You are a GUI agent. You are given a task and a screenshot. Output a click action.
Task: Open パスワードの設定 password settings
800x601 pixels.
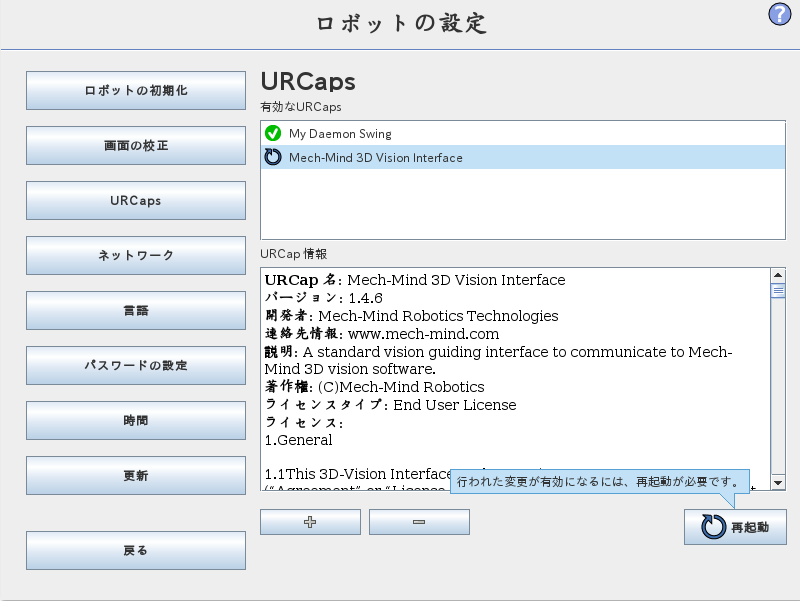click(x=136, y=365)
